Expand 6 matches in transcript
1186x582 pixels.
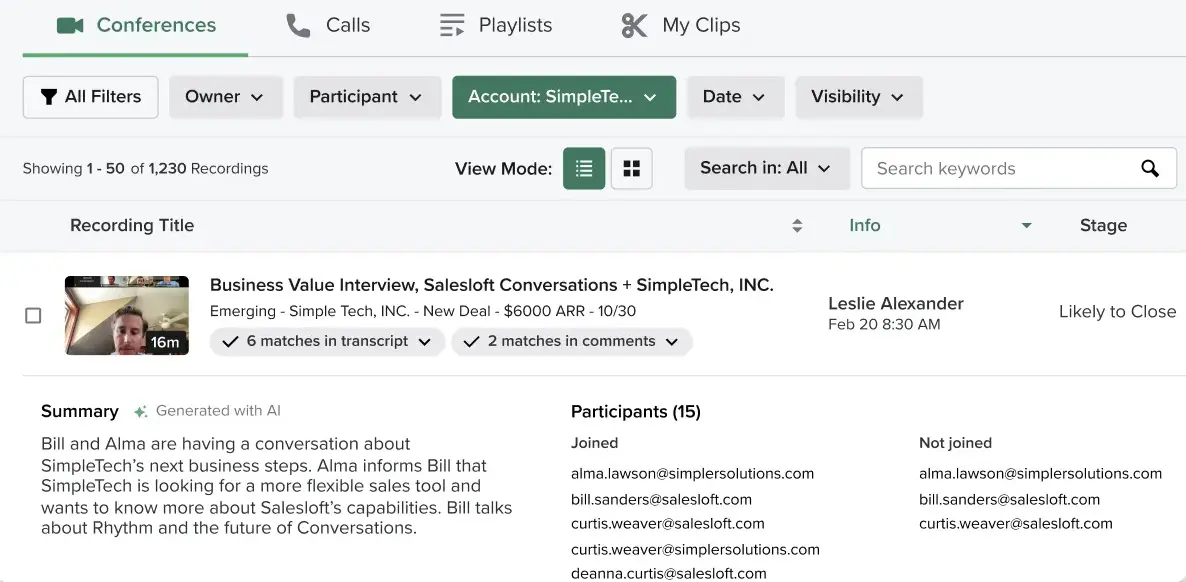pos(327,341)
